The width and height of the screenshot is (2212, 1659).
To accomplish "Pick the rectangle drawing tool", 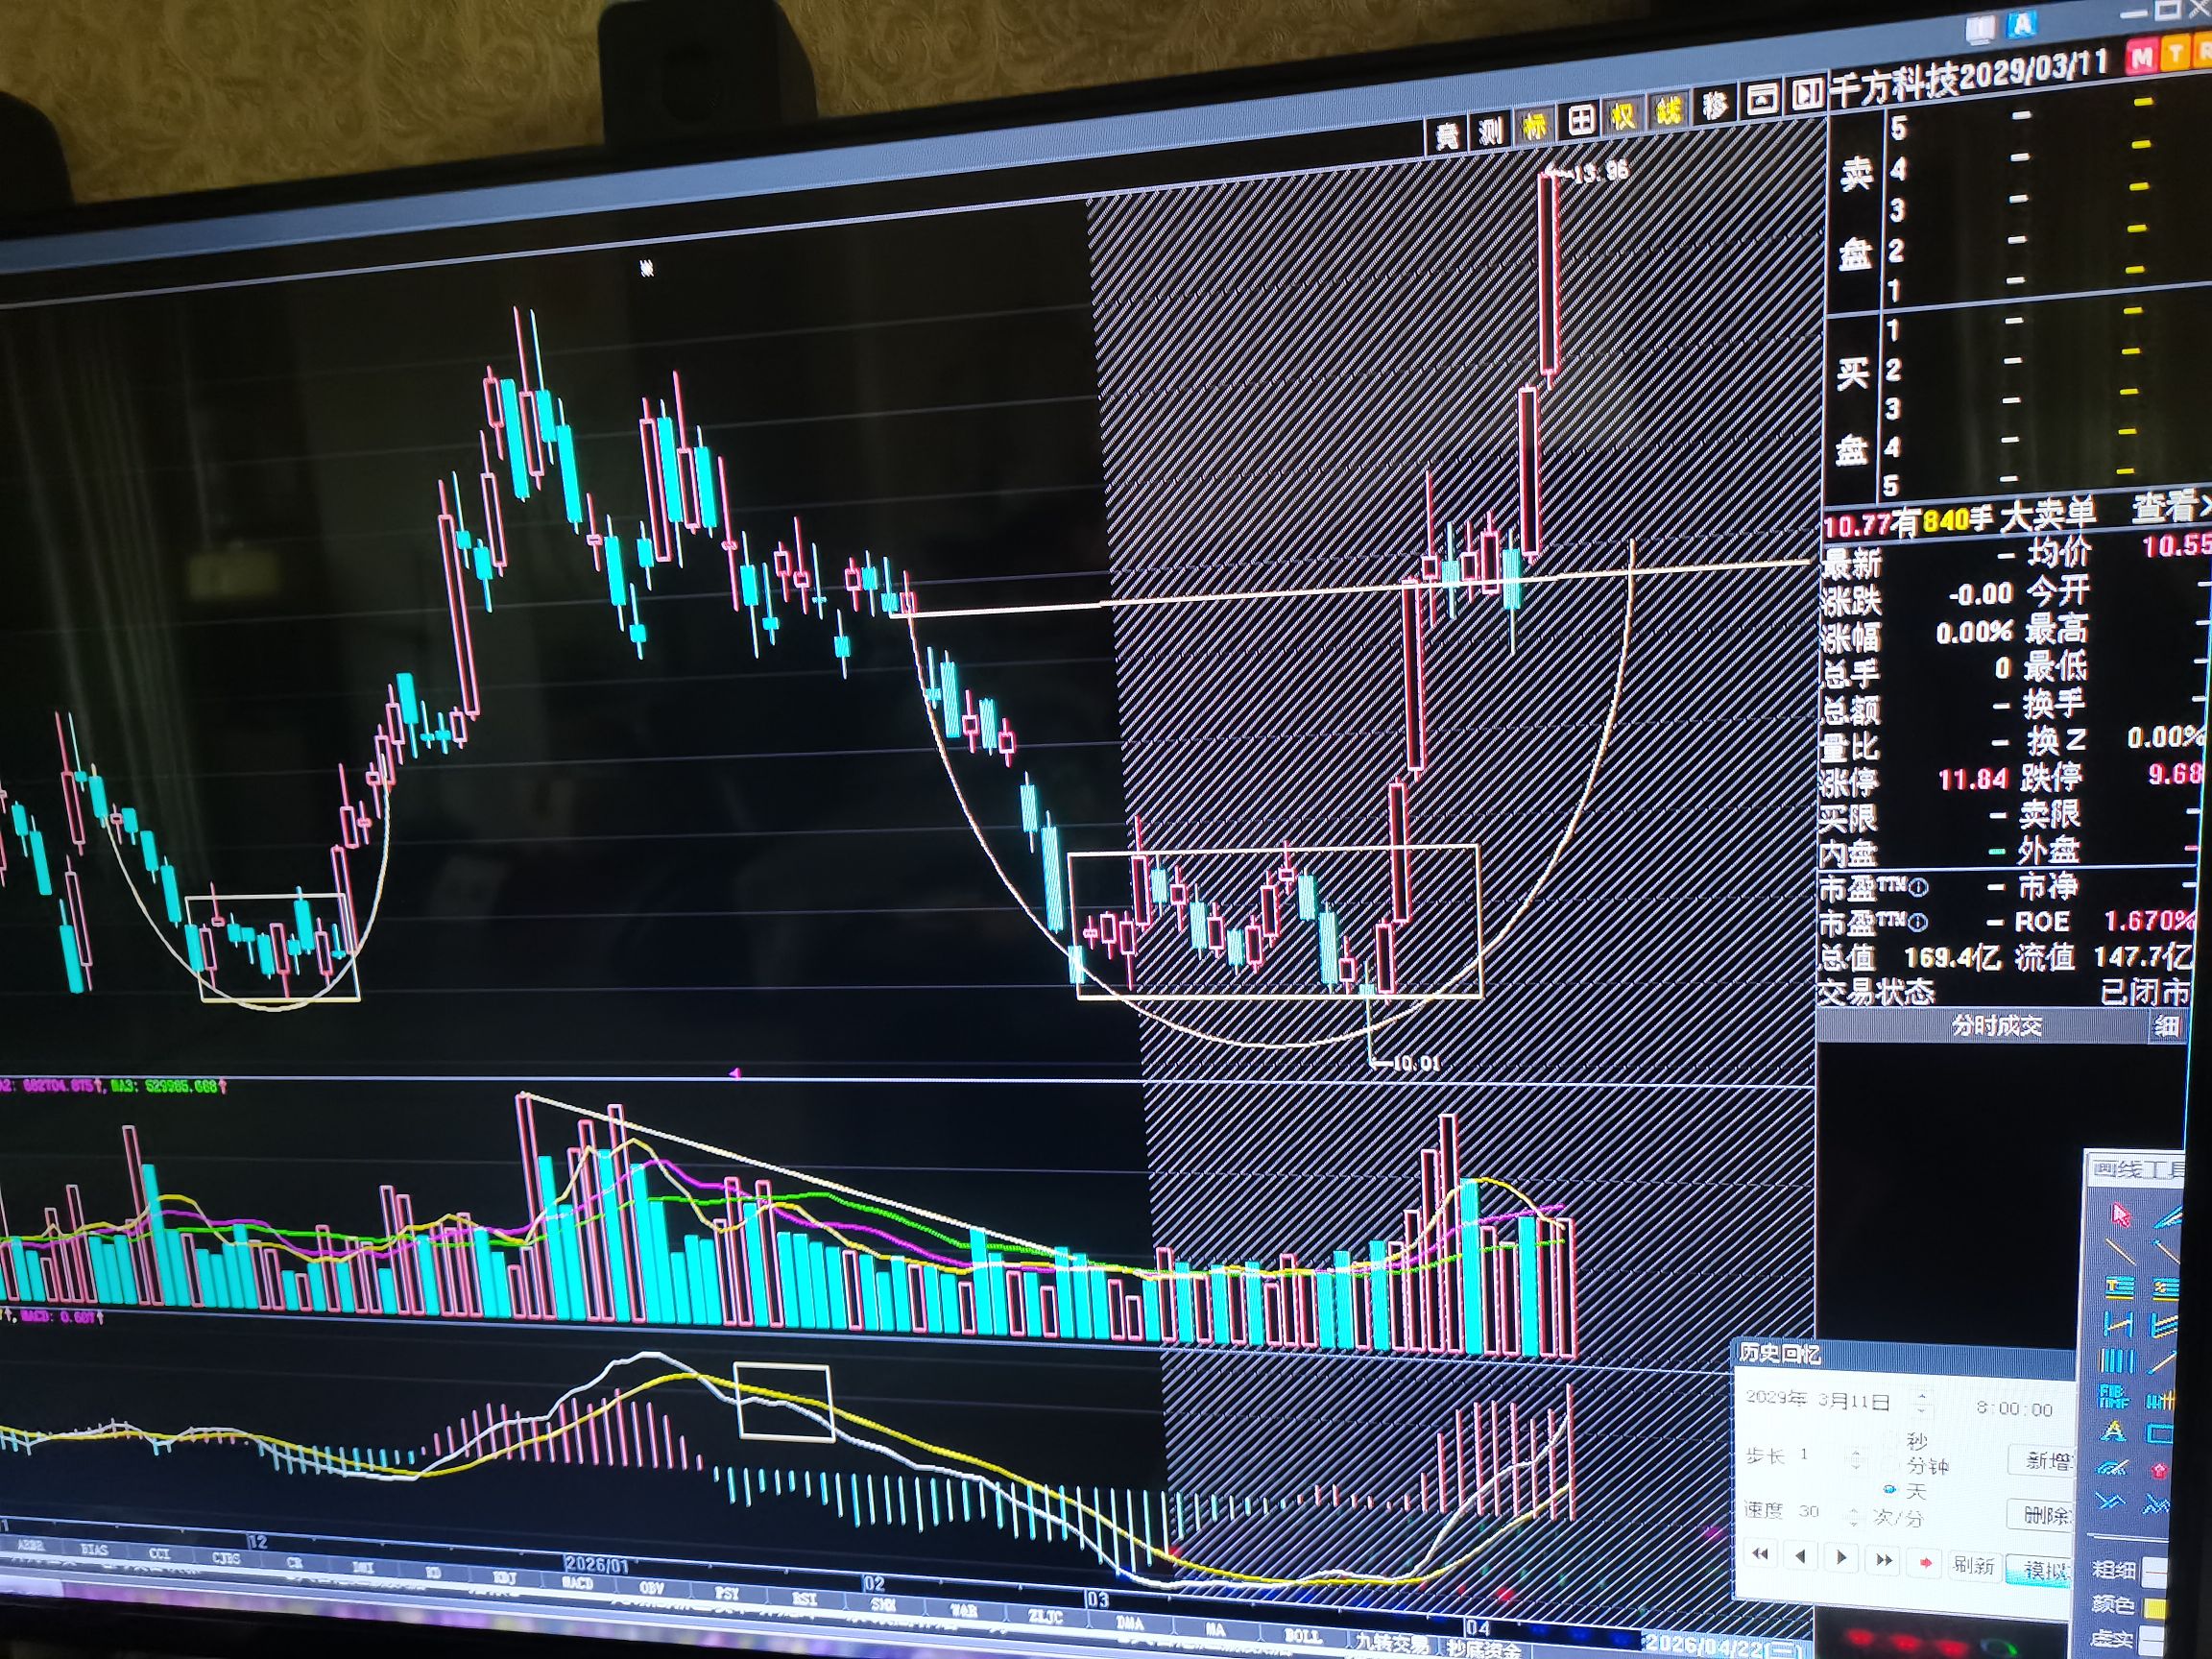I will click(2160, 1434).
